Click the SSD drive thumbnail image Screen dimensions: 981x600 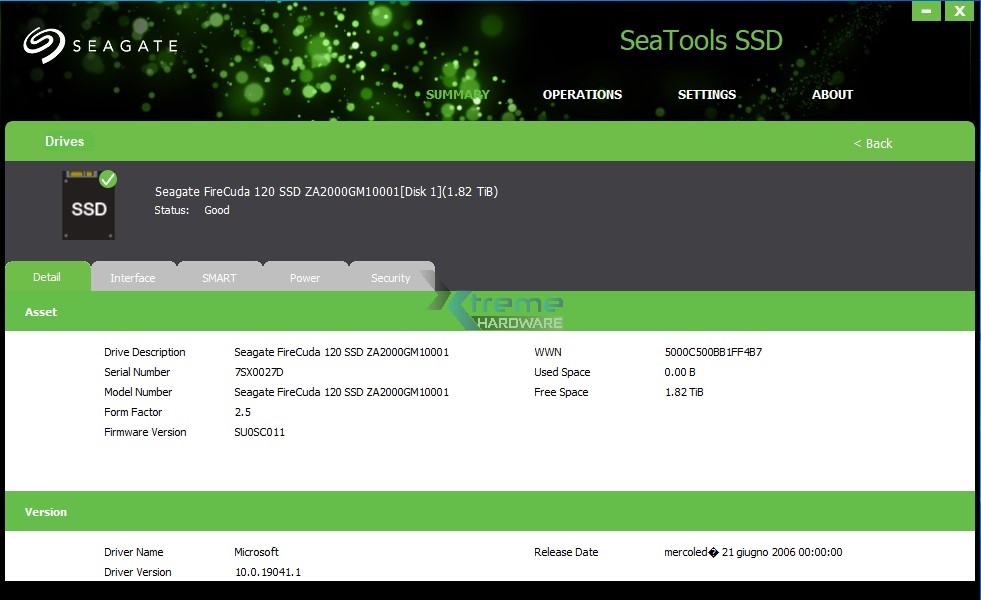[x=88, y=204]
